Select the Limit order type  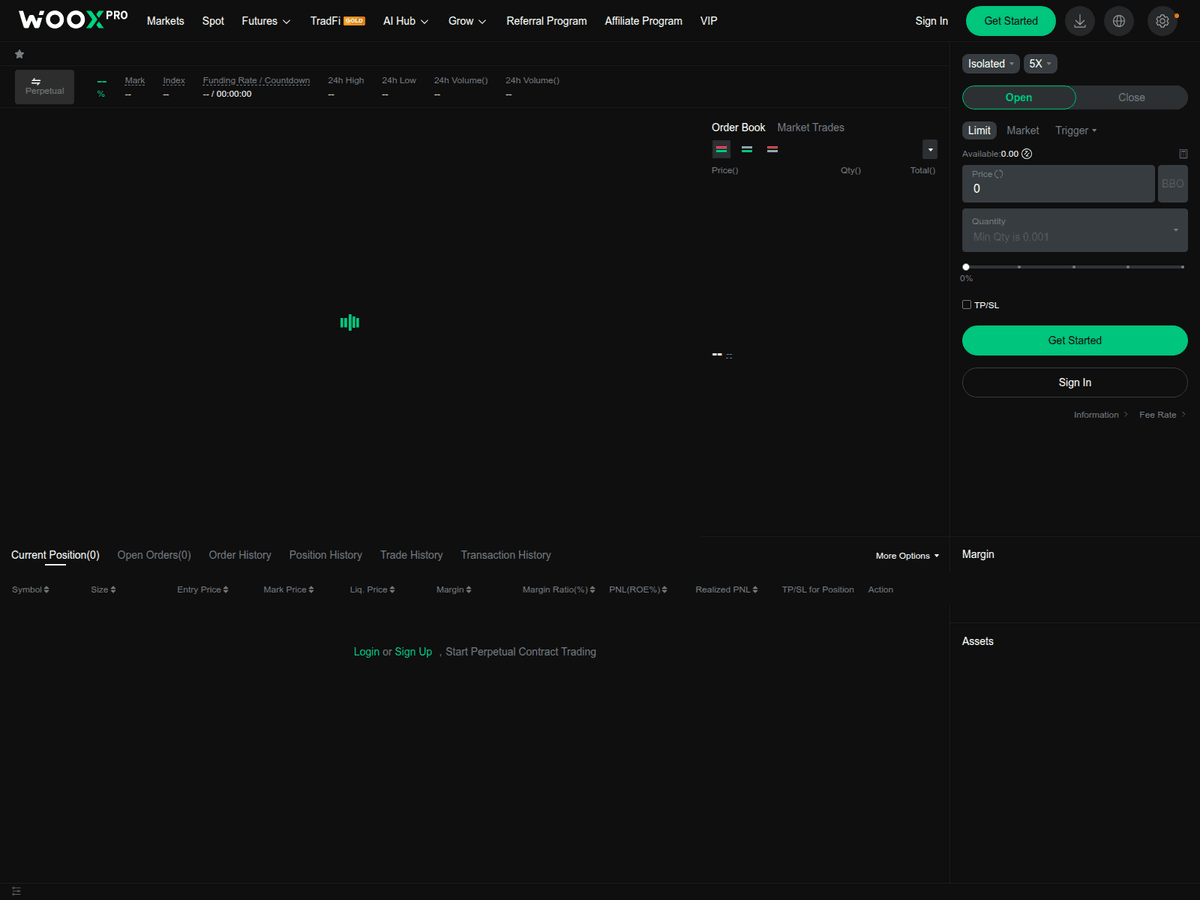979,131
